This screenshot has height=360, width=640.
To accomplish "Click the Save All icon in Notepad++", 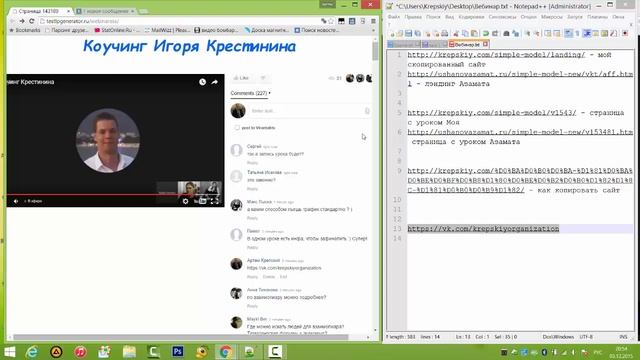I will pos(418,33).
